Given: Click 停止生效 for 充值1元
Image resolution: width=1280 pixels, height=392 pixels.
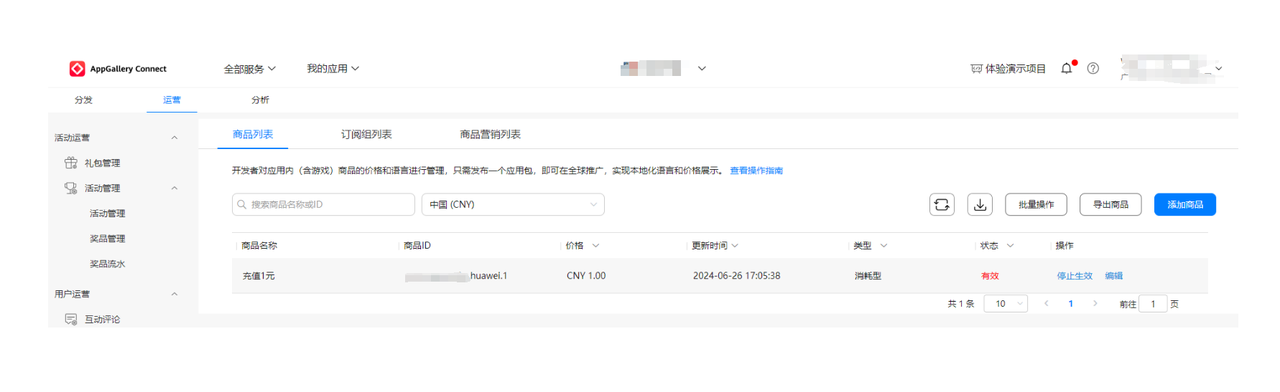Looking at the screenshot, I should 1075,276.
